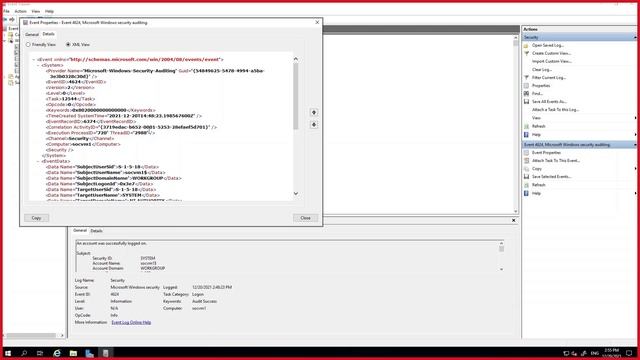Close the lower preview pane
Viewport: 640px width, 360px height.
click(513, 220)
